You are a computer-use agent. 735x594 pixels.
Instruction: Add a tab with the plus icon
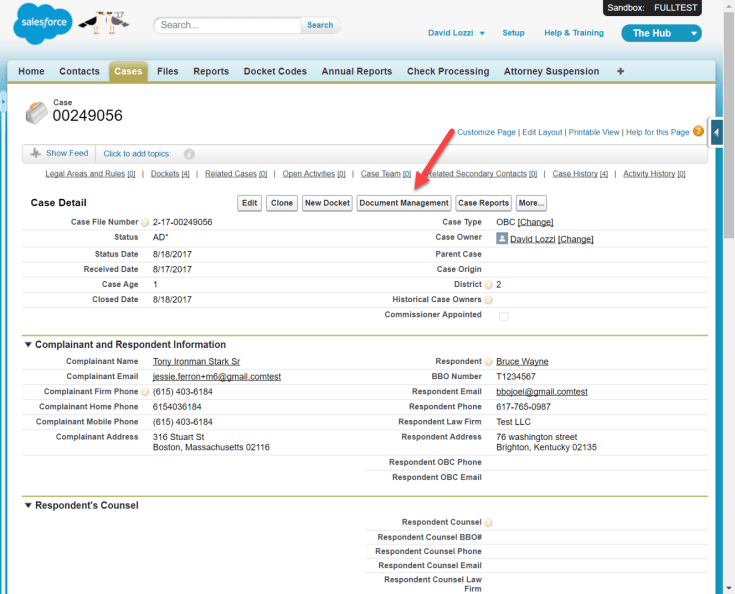621,71
